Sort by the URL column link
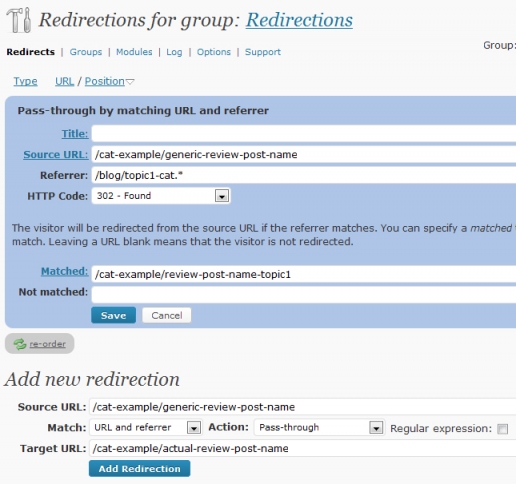Screen dimensions: 516x484 point(64,81)
